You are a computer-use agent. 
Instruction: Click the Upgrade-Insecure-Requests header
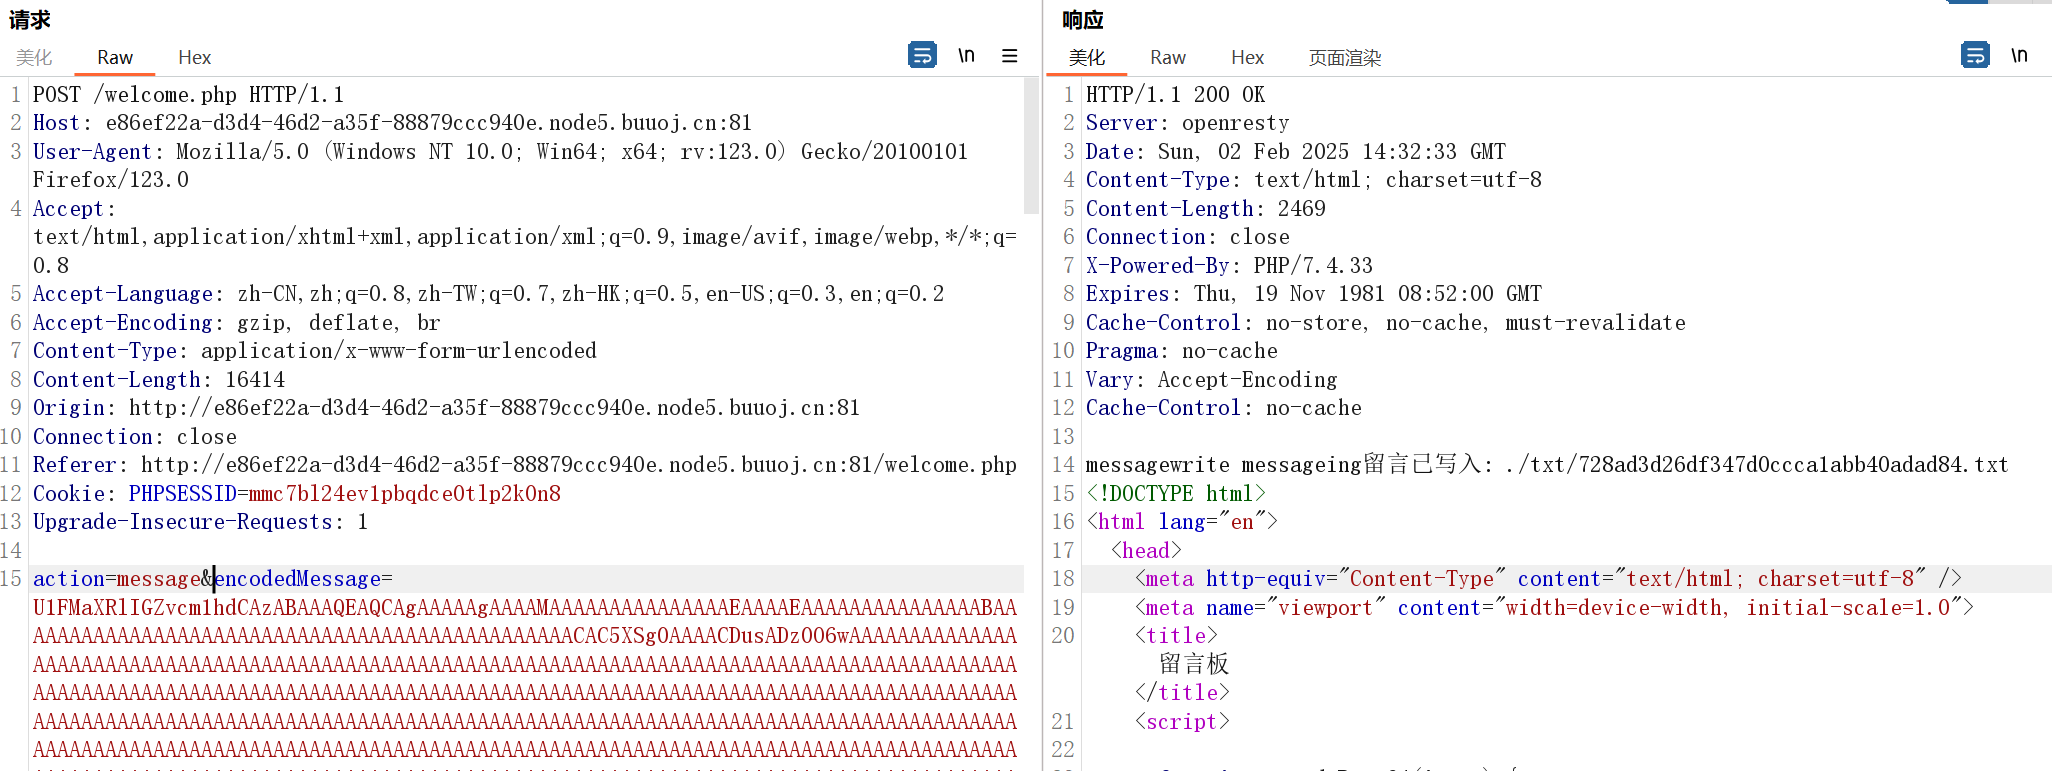click(x=200, y=522)
